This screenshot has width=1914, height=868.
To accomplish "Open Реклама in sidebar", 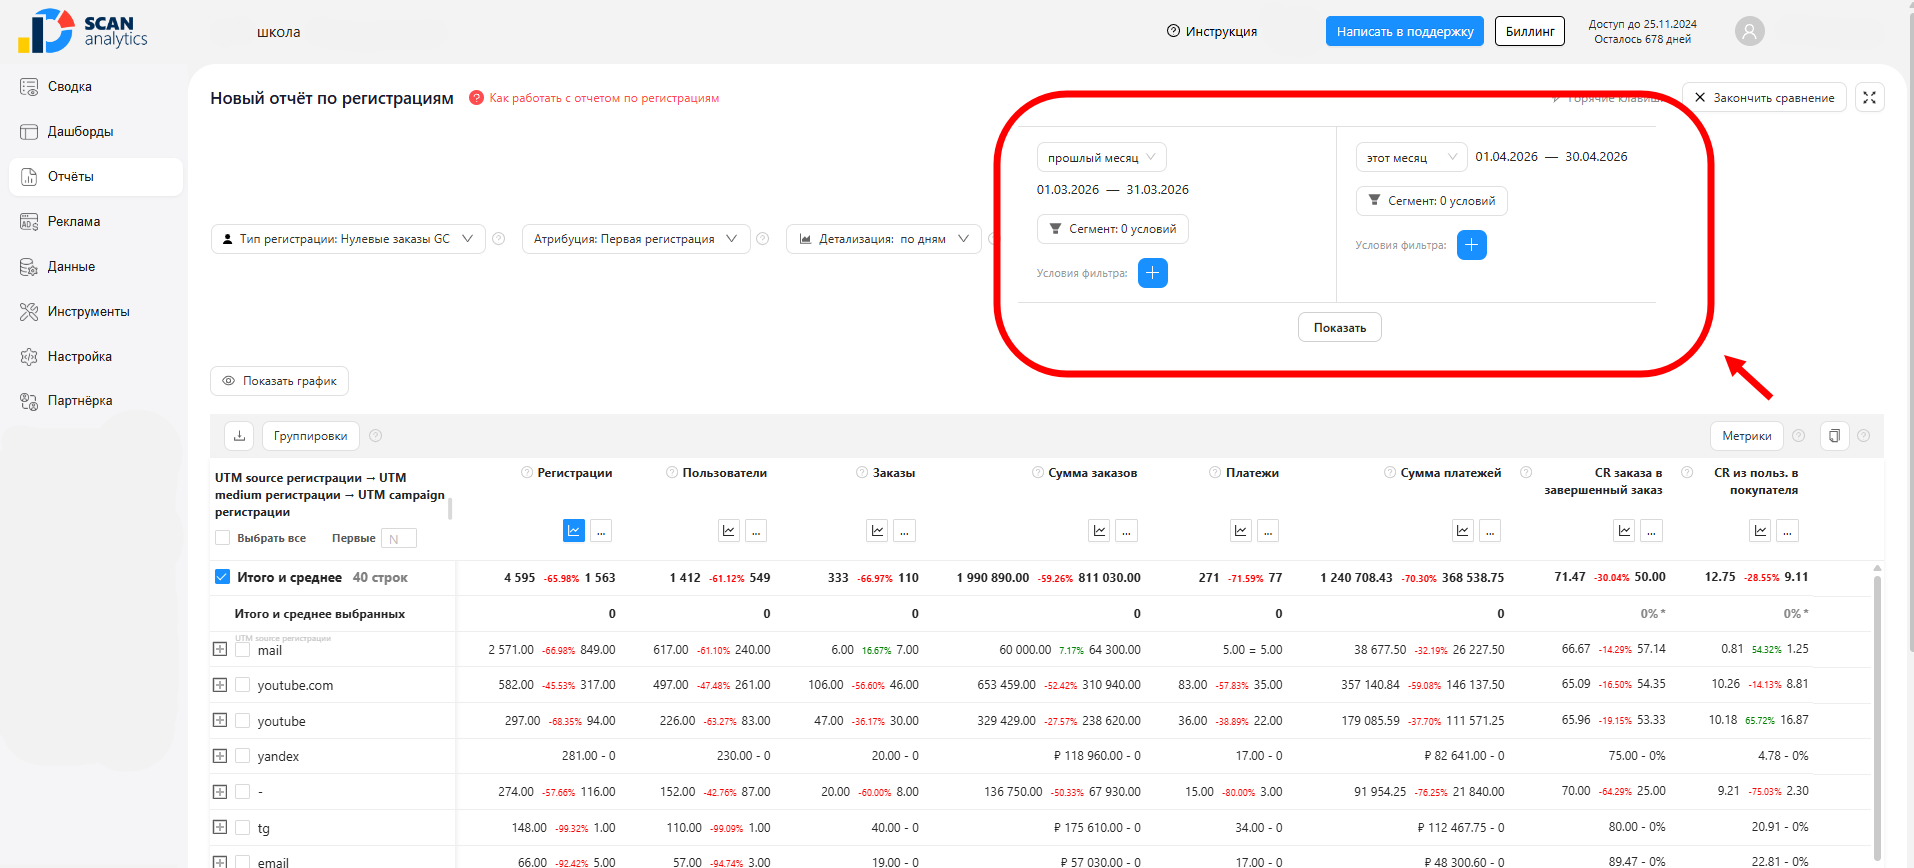I will pyautogui.click(x=95, y=222).
